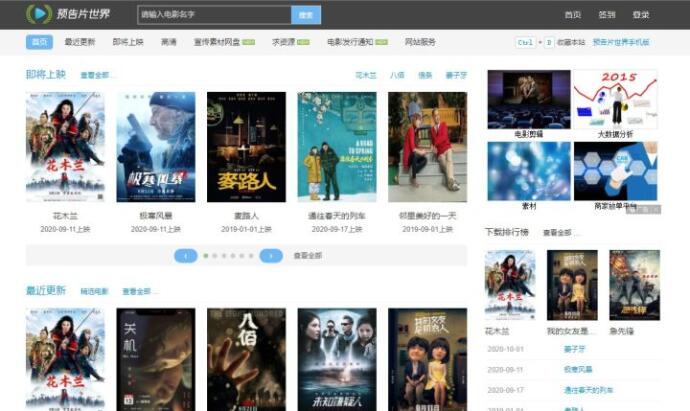Image resolution: width=690 pixels, height=411 pixels.
Task: Open the 花木兰 poster in 最近更新 row
Action: (x=65, y=360)
